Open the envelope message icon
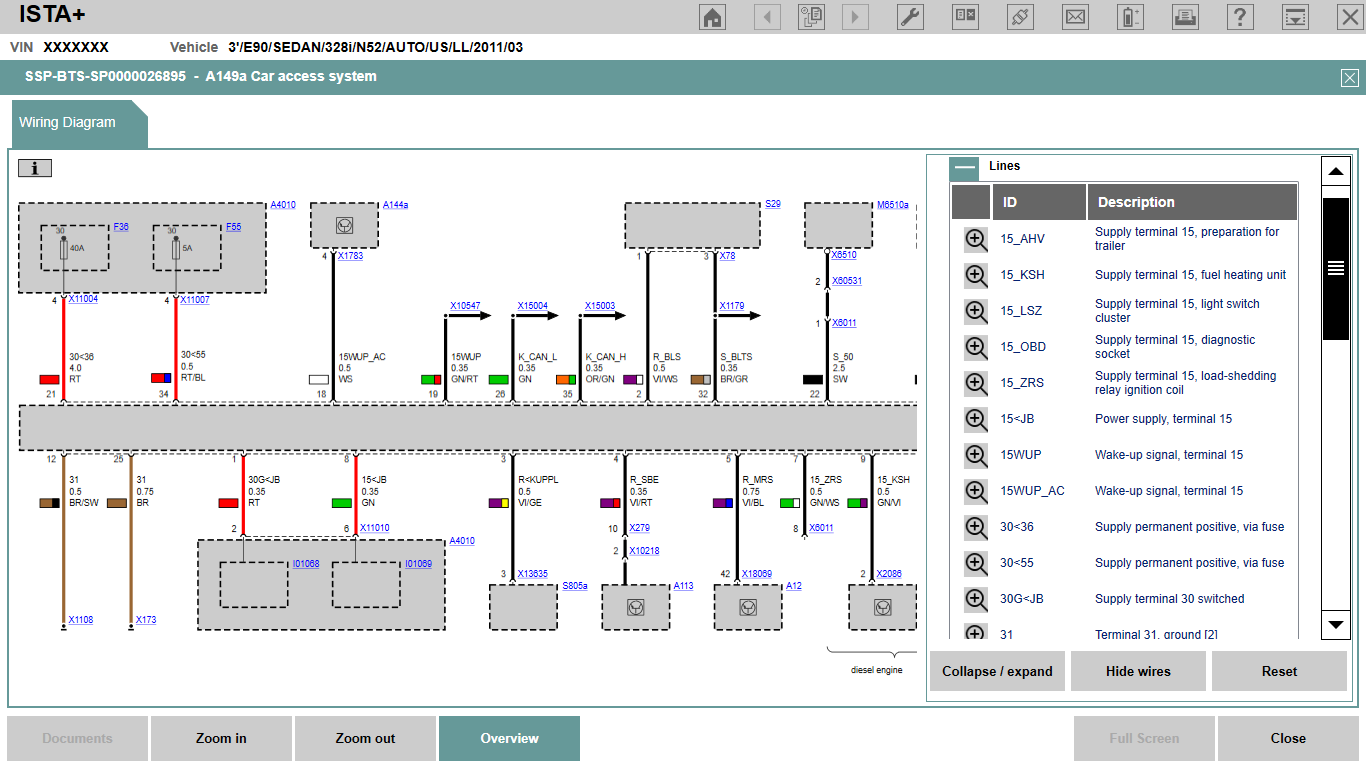1366x768 pixels. pyautogui.click(x=1075, y=17)
